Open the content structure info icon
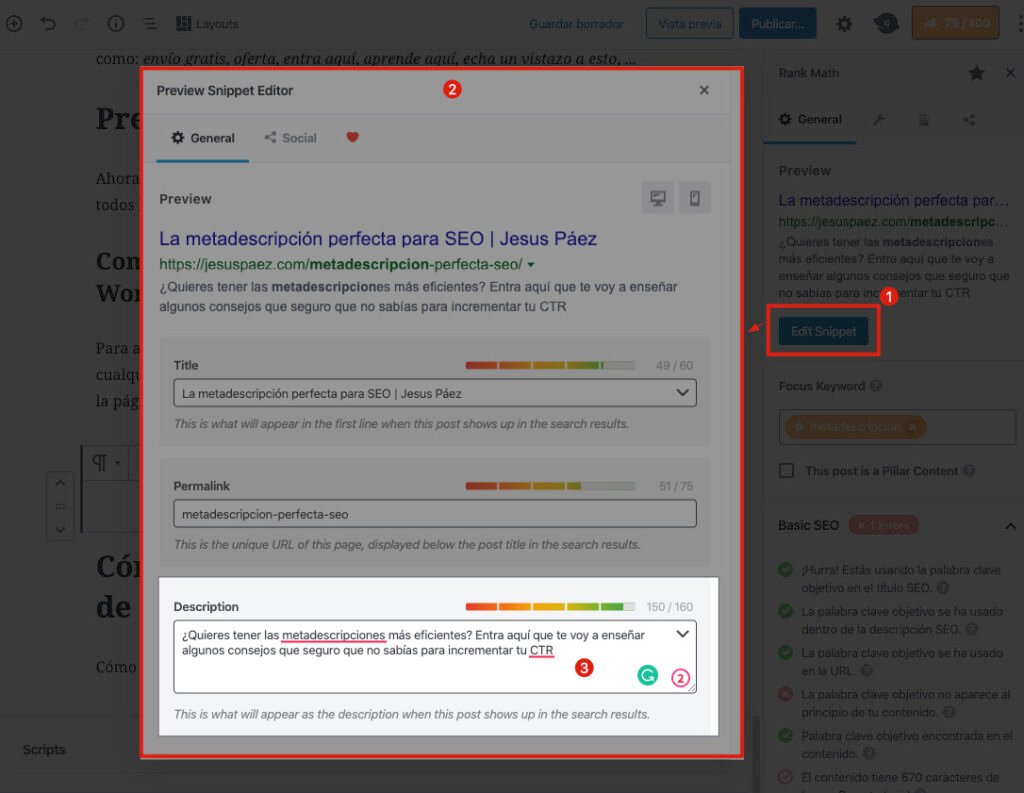Image resolution: width=1024 pixels, height=793 pixels. click(116, 24)
